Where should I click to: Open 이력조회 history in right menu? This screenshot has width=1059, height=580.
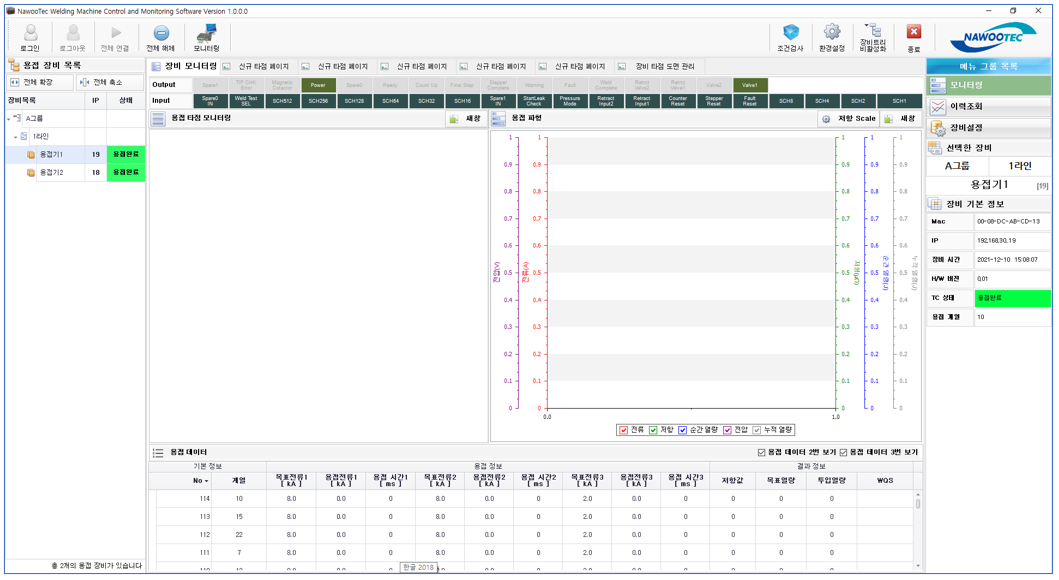965,107
